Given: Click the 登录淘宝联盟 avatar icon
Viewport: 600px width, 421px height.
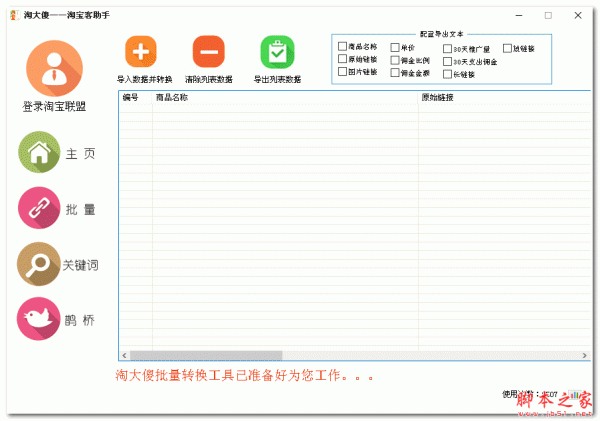Looking at the screenshot, I should pos(54,68).
